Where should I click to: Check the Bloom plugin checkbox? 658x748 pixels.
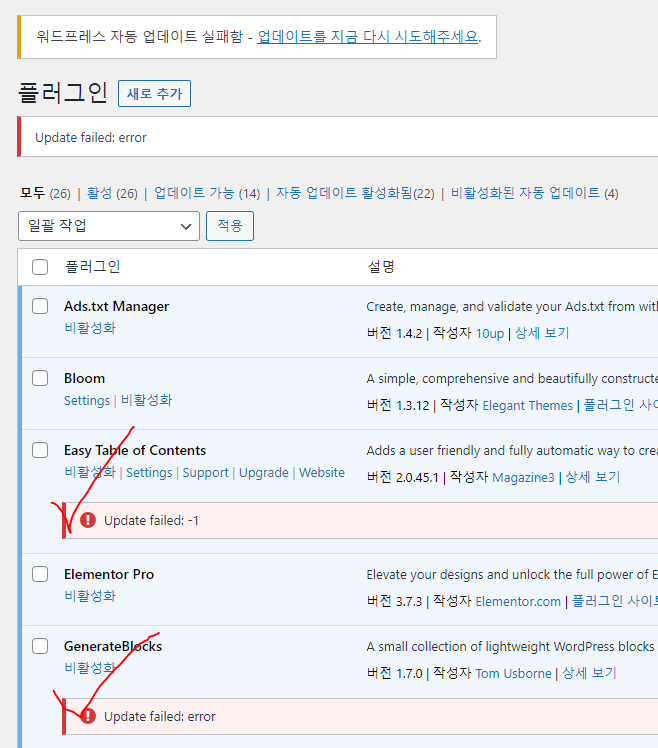40,378
